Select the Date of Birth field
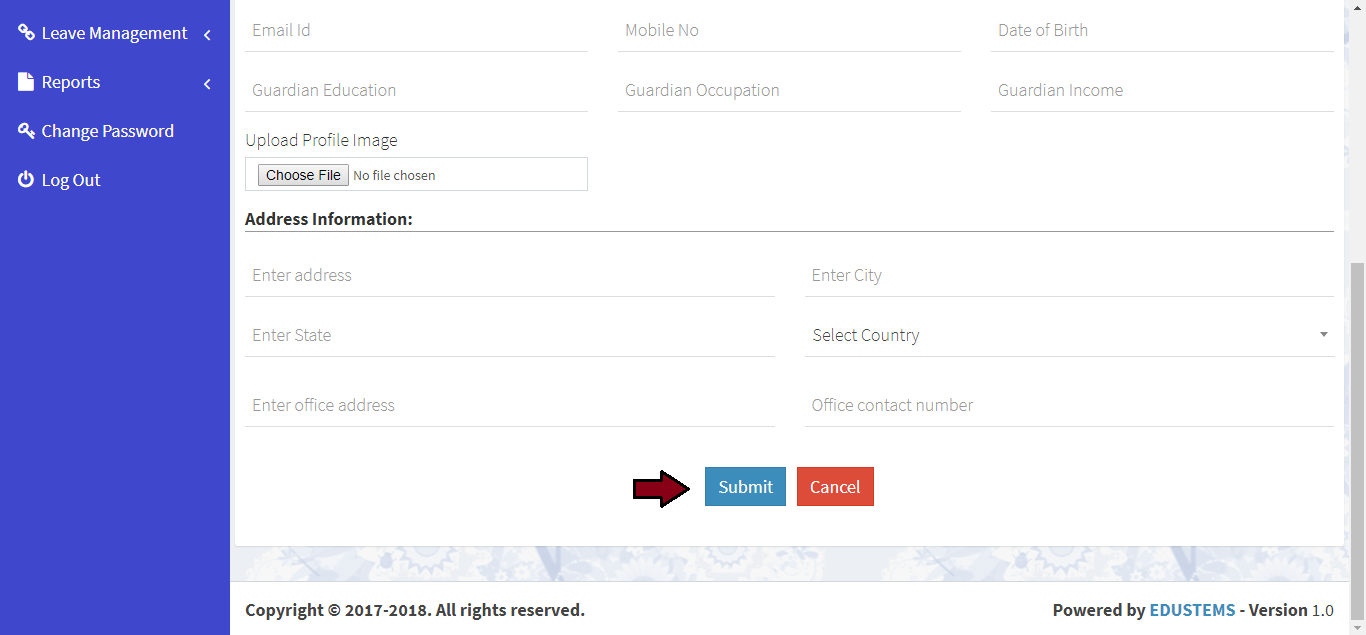Image resolution: width=1366 pixels, height=635 pixels. (x=1162, y=31)
